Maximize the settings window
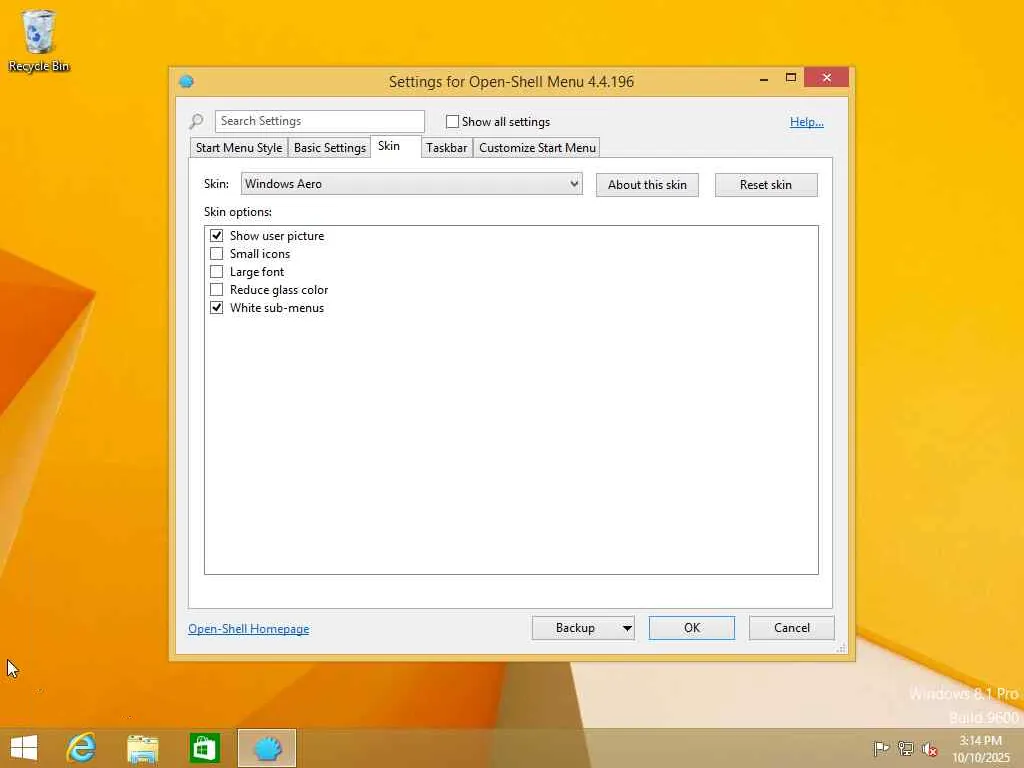This screenshot has width=1024, height=768. coord(791,78)
